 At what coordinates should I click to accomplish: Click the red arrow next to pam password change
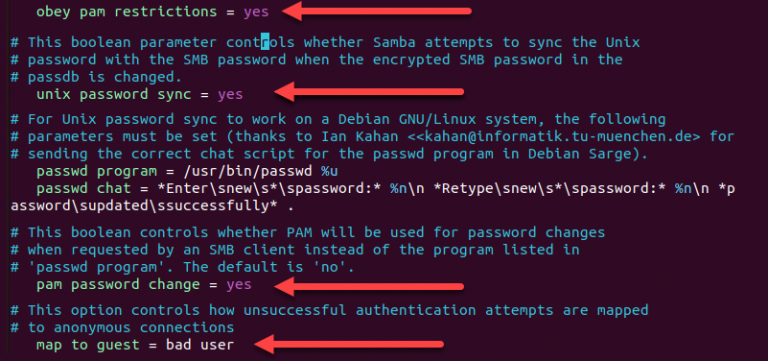tap(368, 286)
